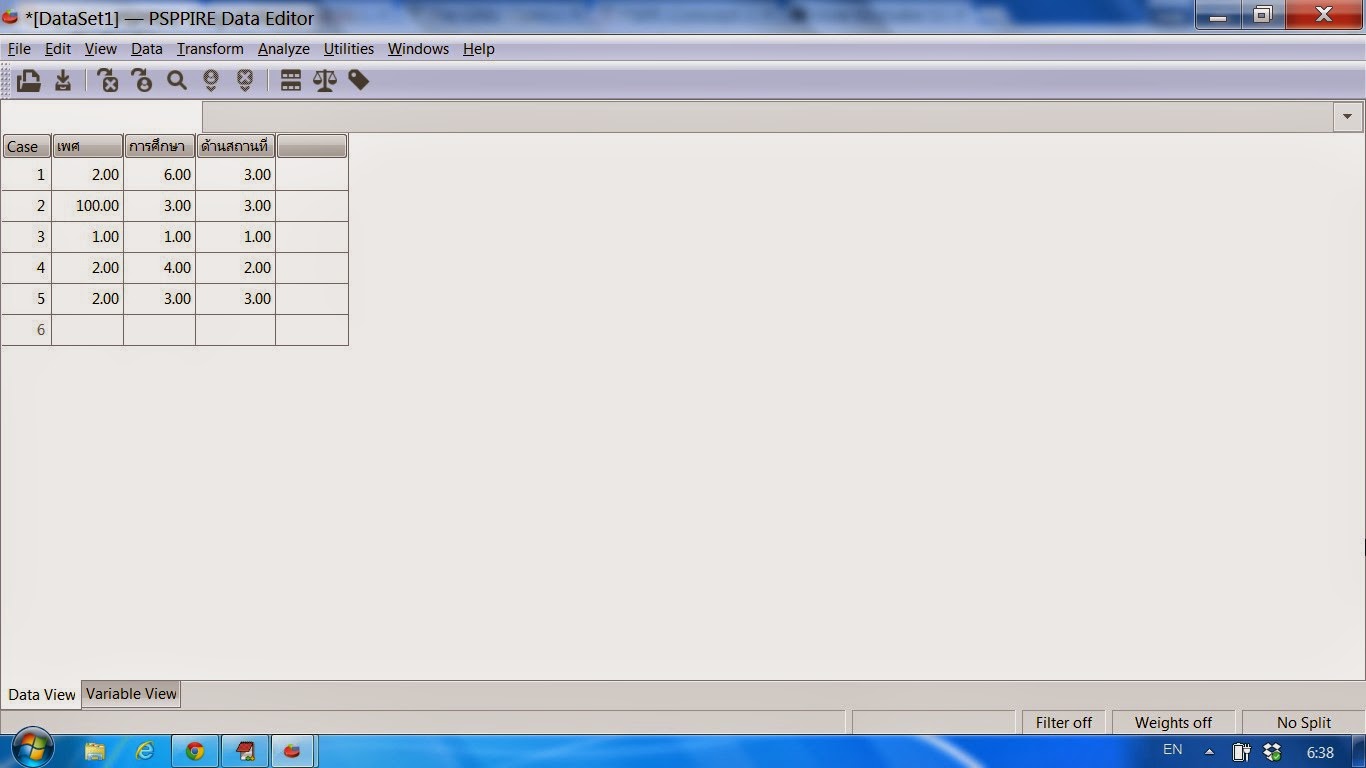Open the Transform menu
The height and width of the screenshot is (768, 1366).
point(210,48)
